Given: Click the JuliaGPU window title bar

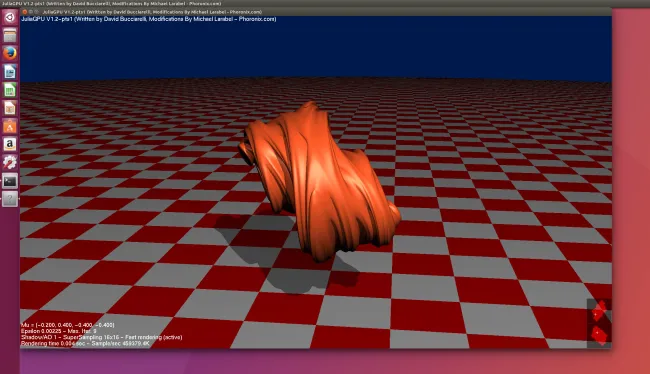Looking at the screenshot, I should tap(316, 12).
